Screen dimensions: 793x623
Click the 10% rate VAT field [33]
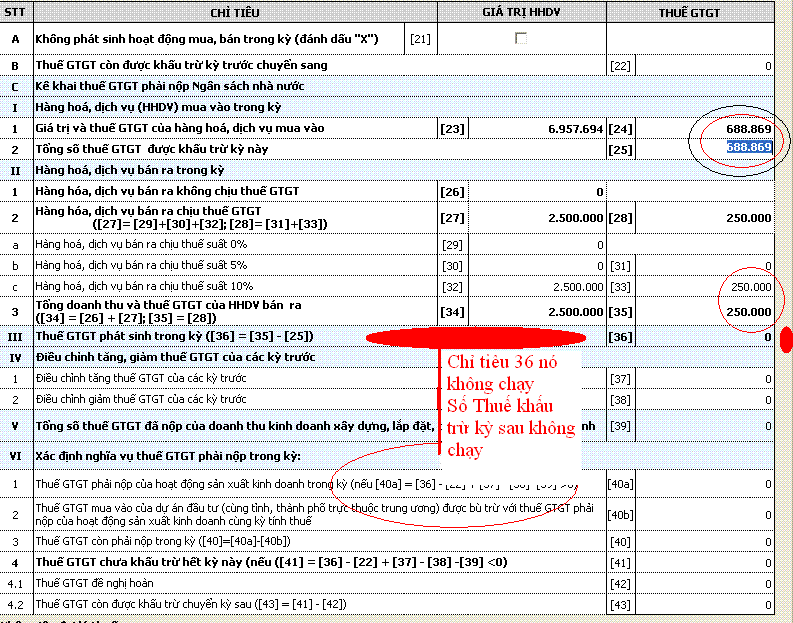pyautogui.click(x=705, y=287)
